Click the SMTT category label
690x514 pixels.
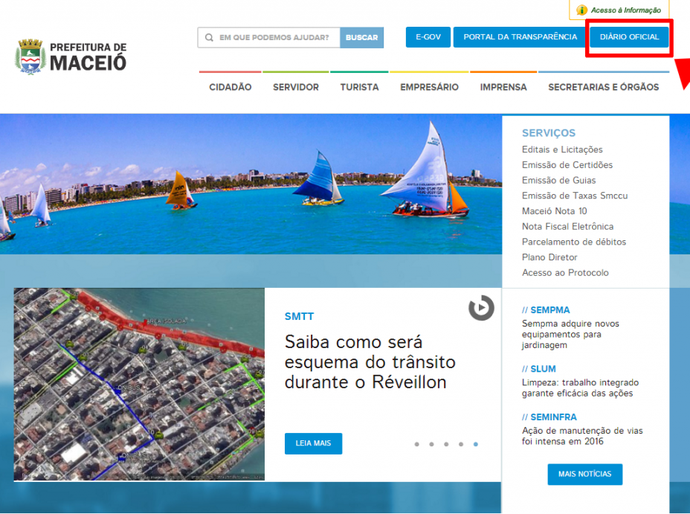pos(299,316)
